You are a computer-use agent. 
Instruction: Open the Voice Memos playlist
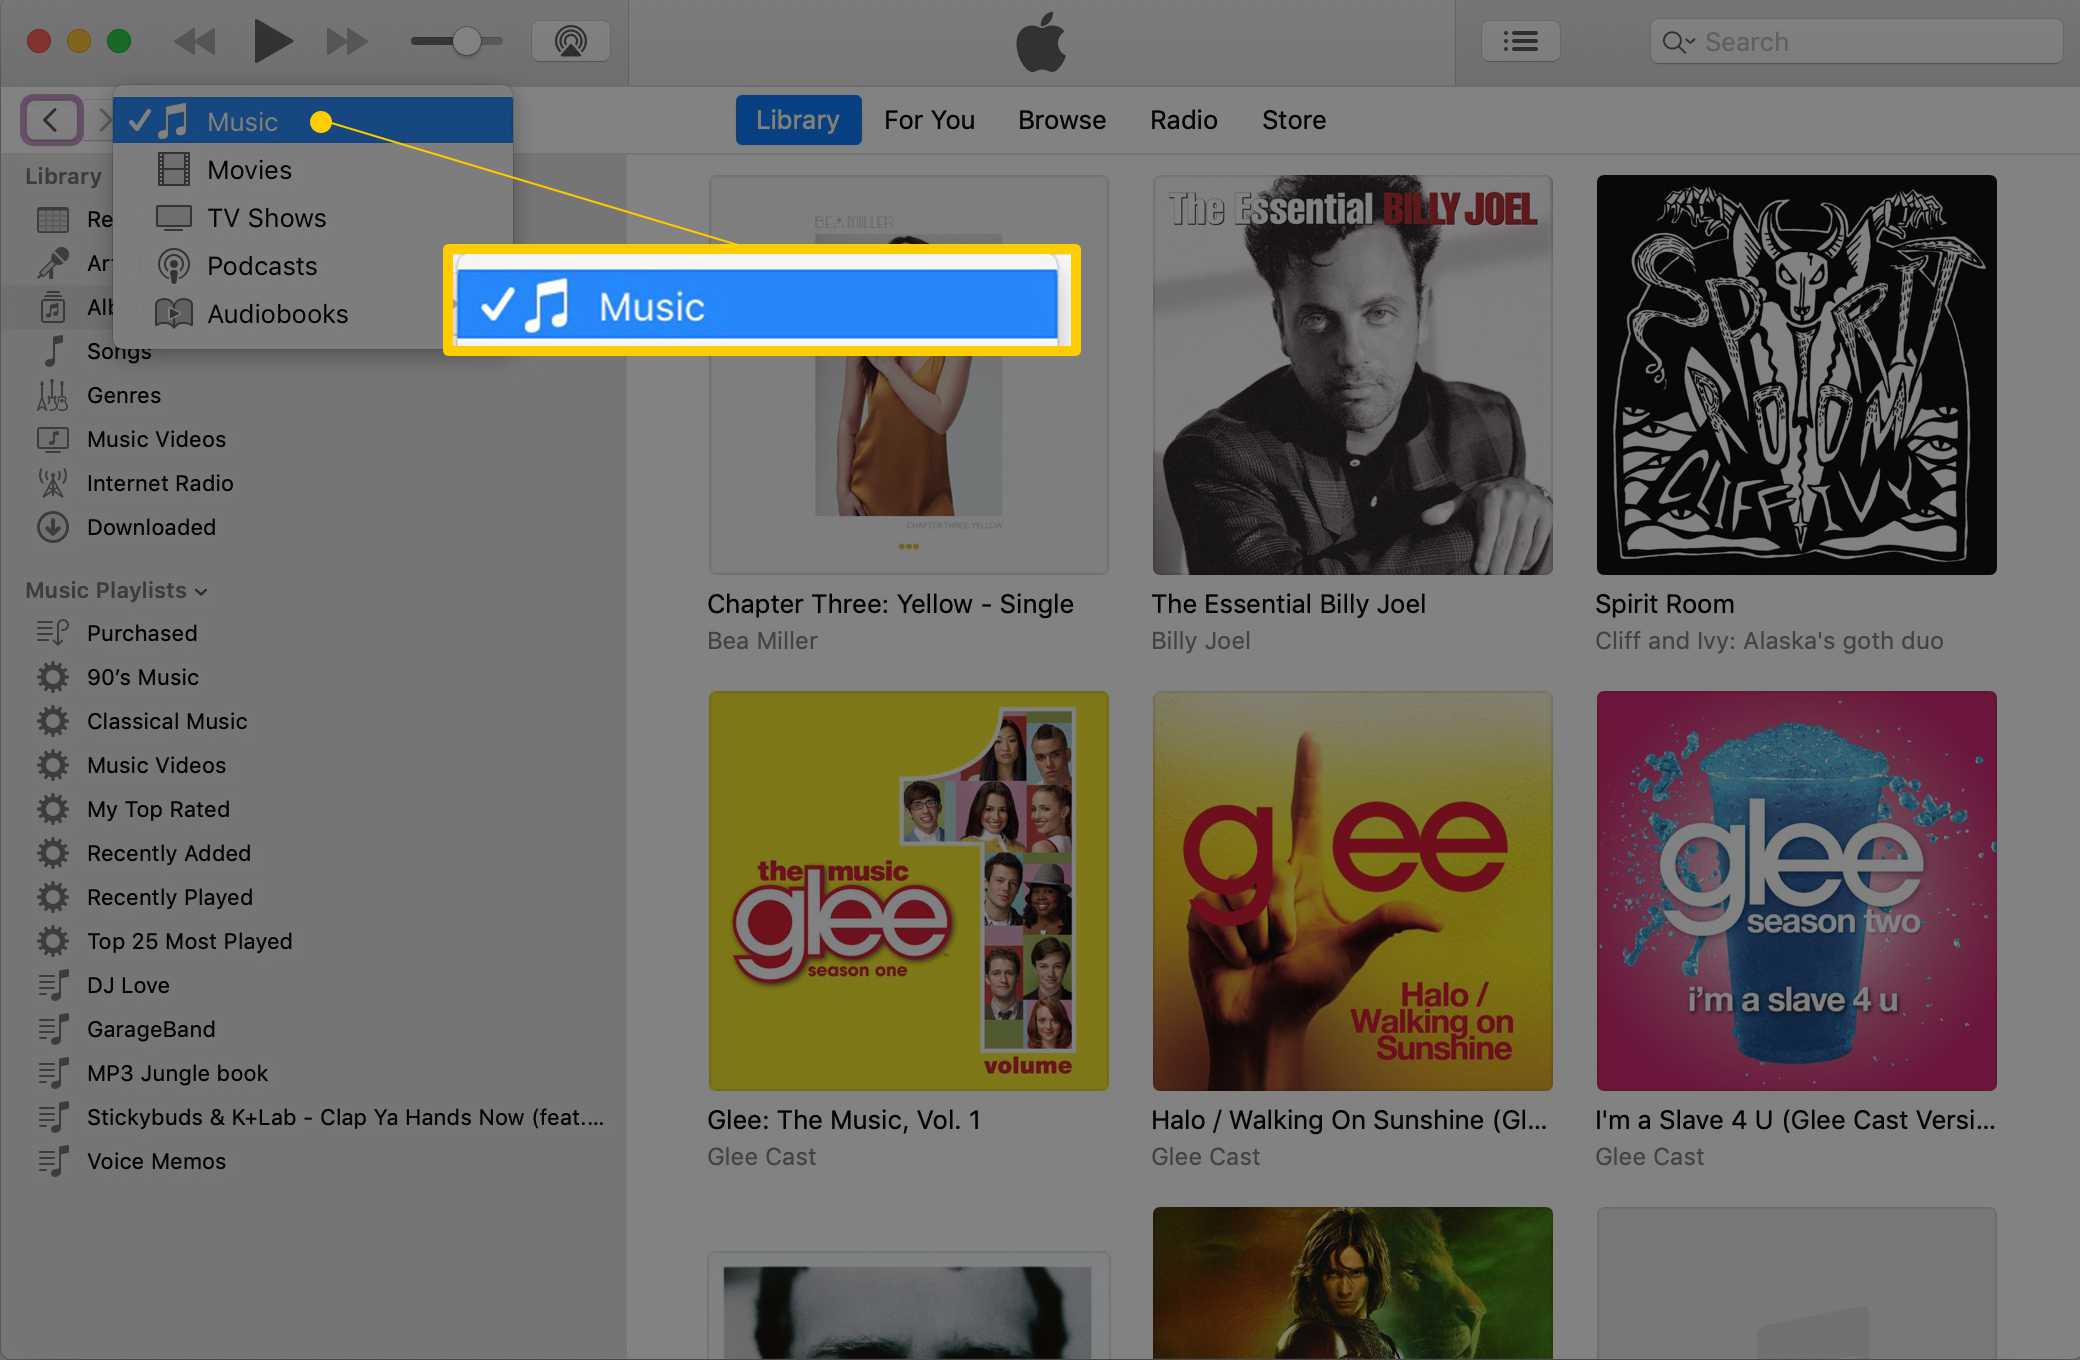pyautogui.click(x=156, y=1161)
